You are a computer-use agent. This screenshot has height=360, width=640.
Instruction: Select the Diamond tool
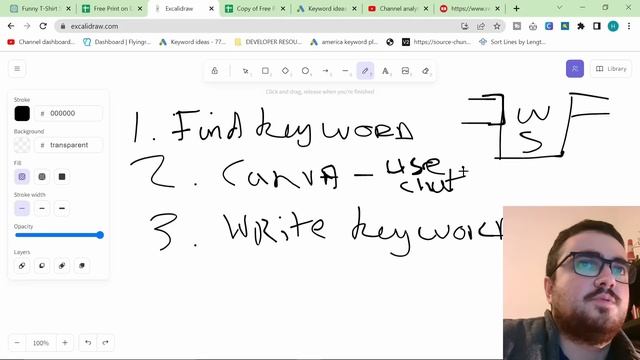point(285,71)
